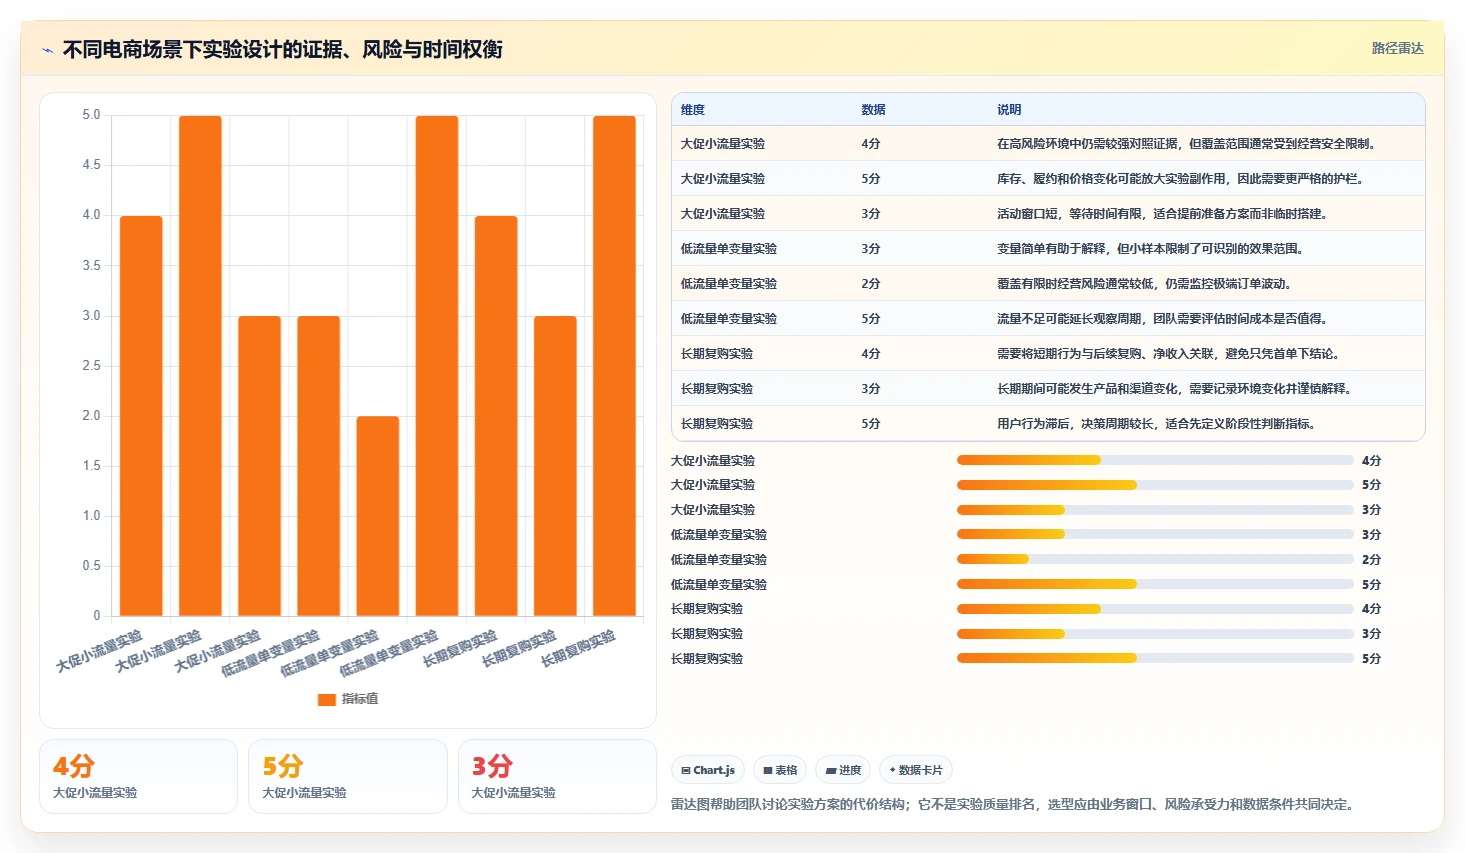Click the 大促小流量实验 chart bar at value 5
Image resolution: width=1465 pixels, height=853 pixels.
[x=200, y=366]
